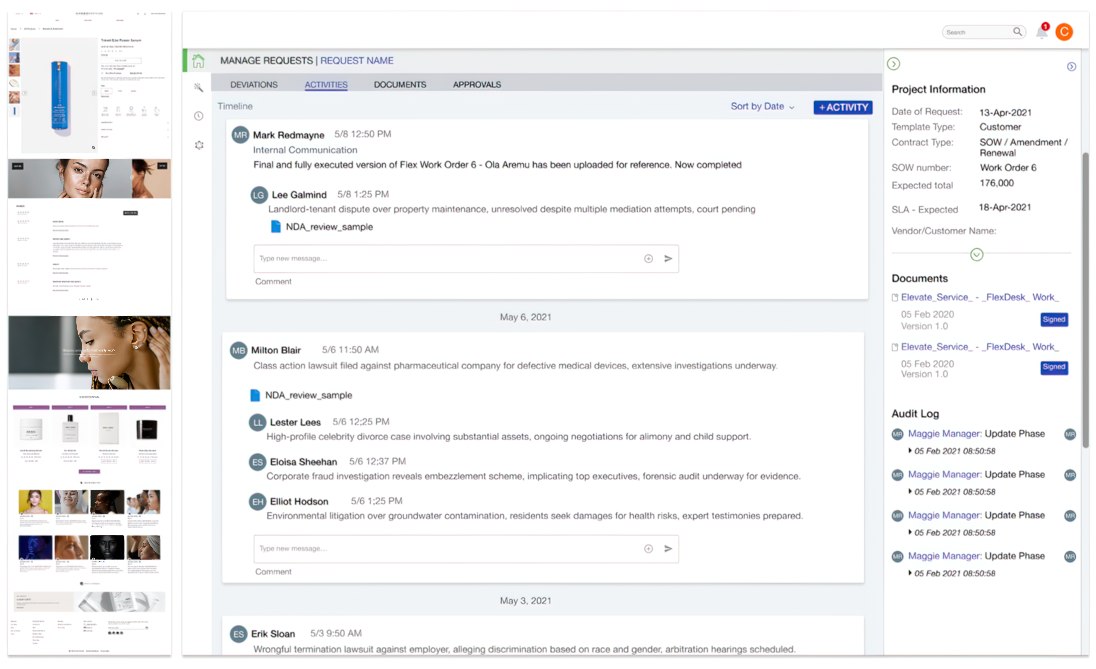Viewport: 1096px width, 669px height.
Task: Click the yellow-background portrait thumbnail in left webpage
Action: tap(35, 502)
